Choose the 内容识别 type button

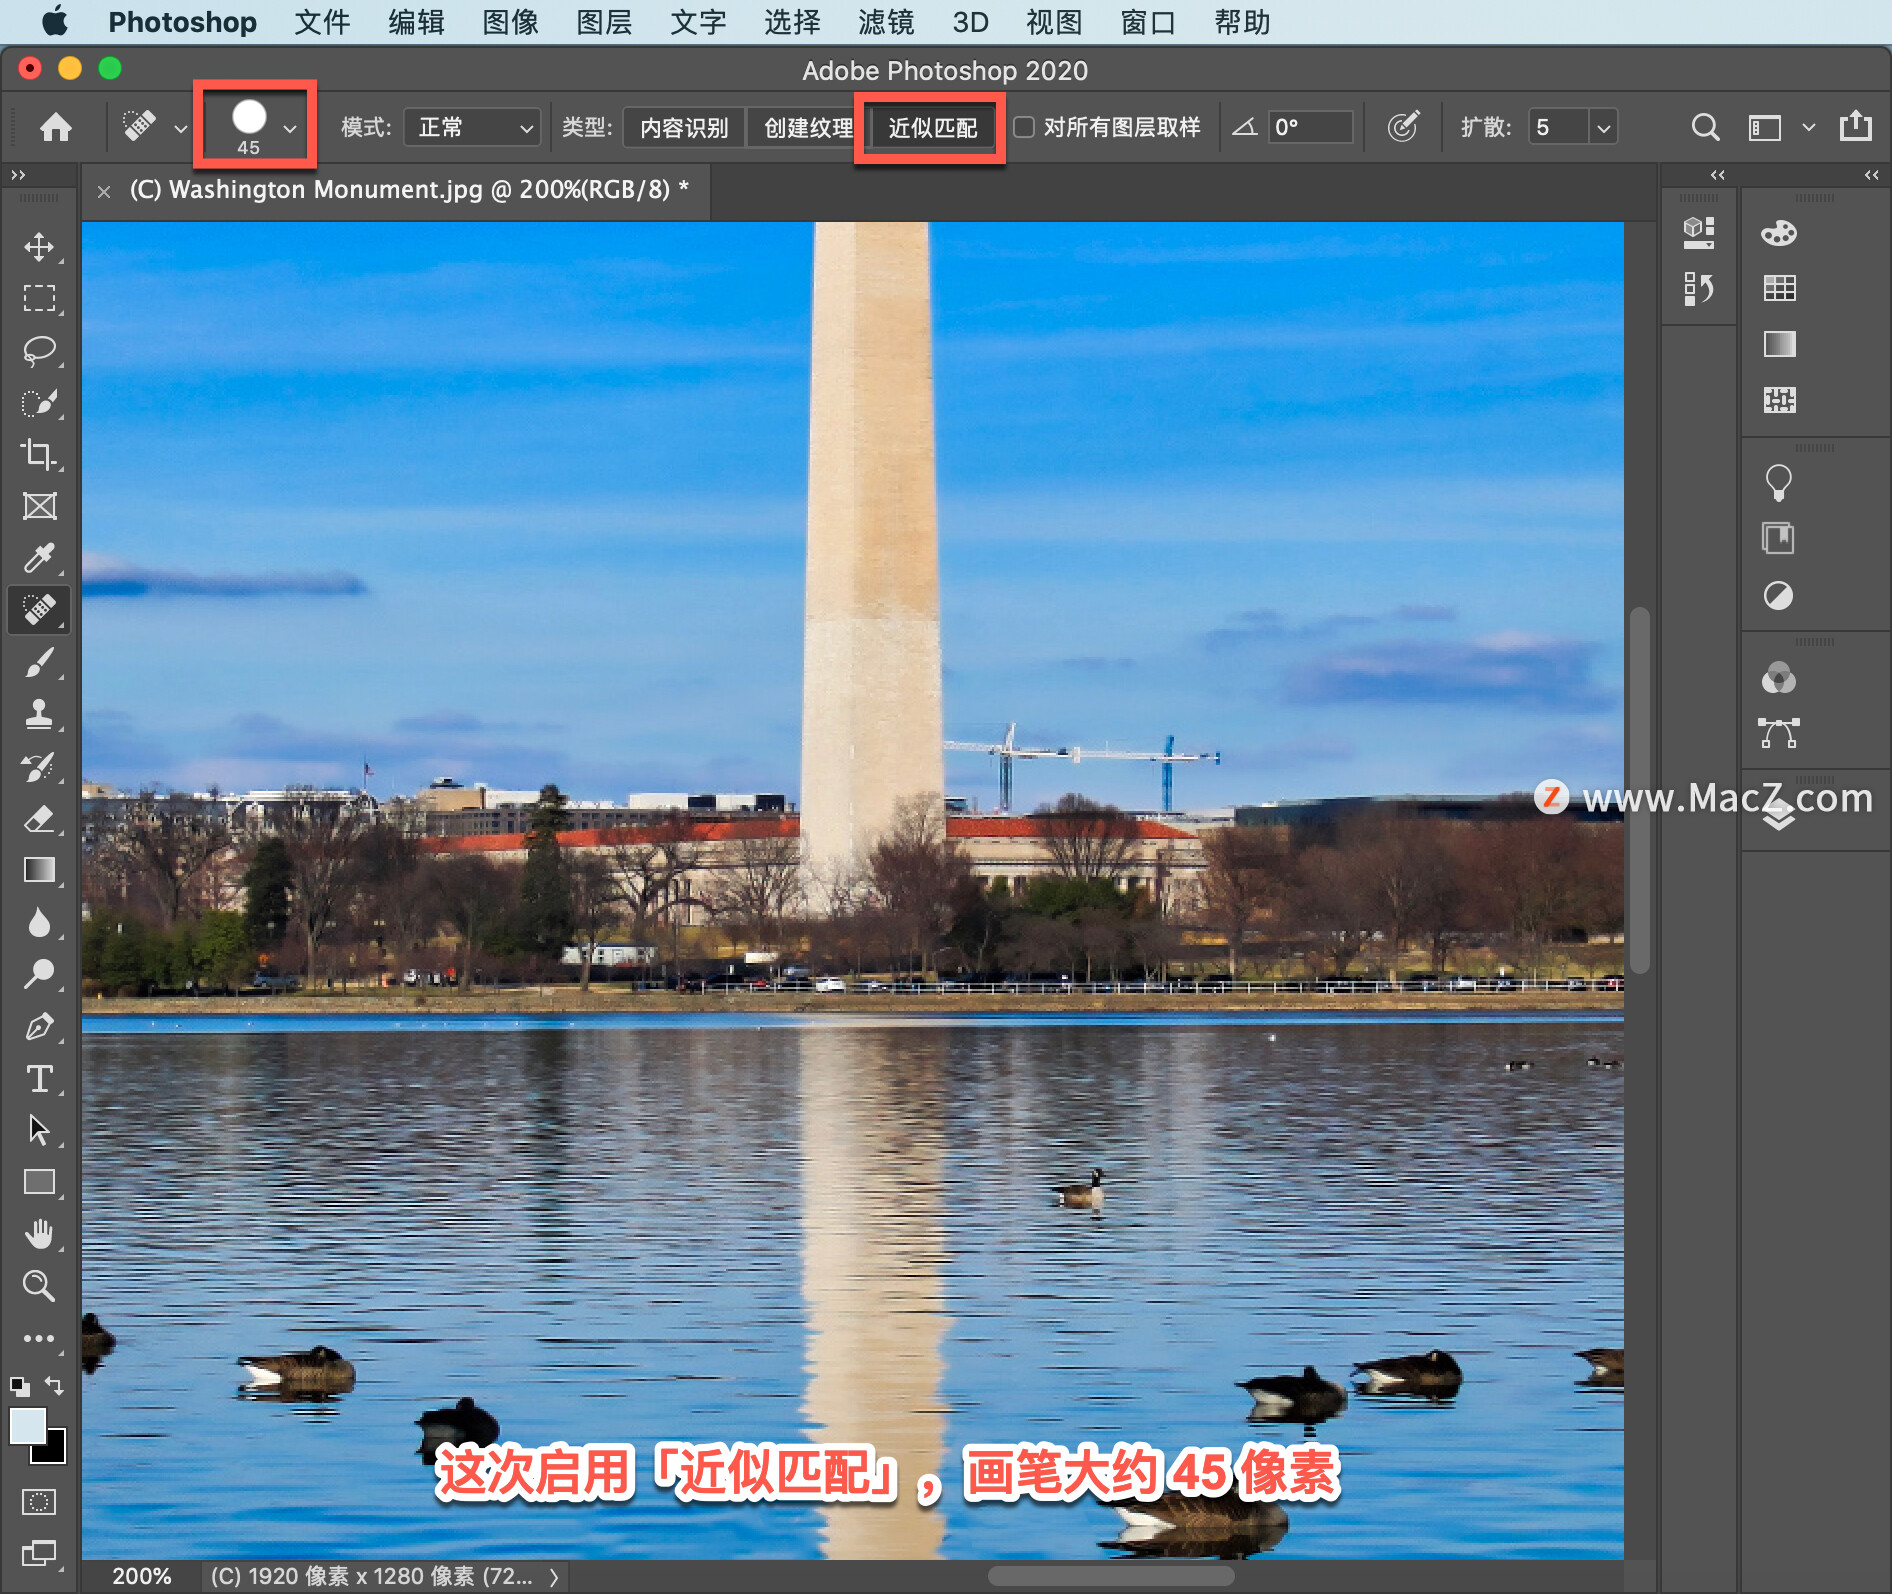[x=684, y=127]
